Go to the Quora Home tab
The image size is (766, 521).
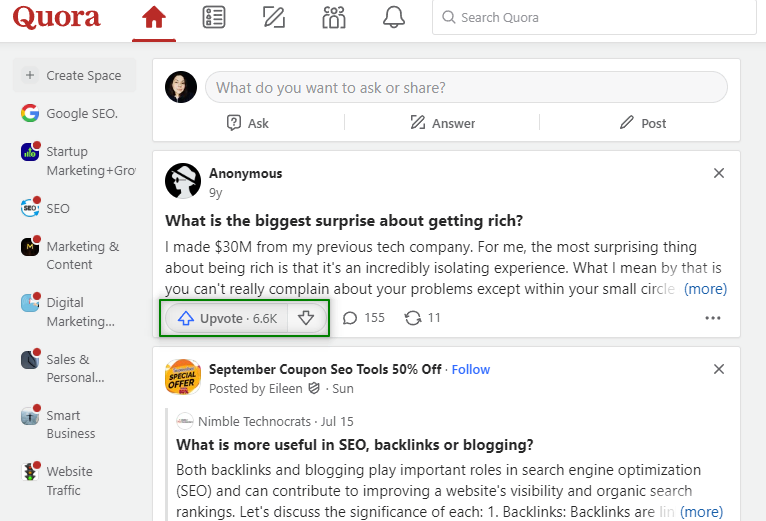coord(153,18)
